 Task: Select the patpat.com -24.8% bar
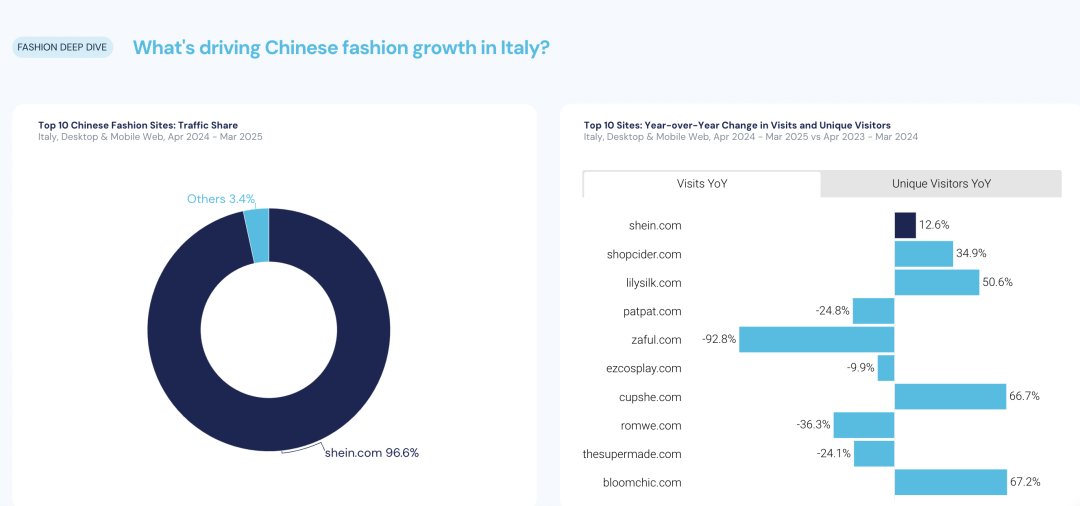pyautogui.click(x=873, y=311)
